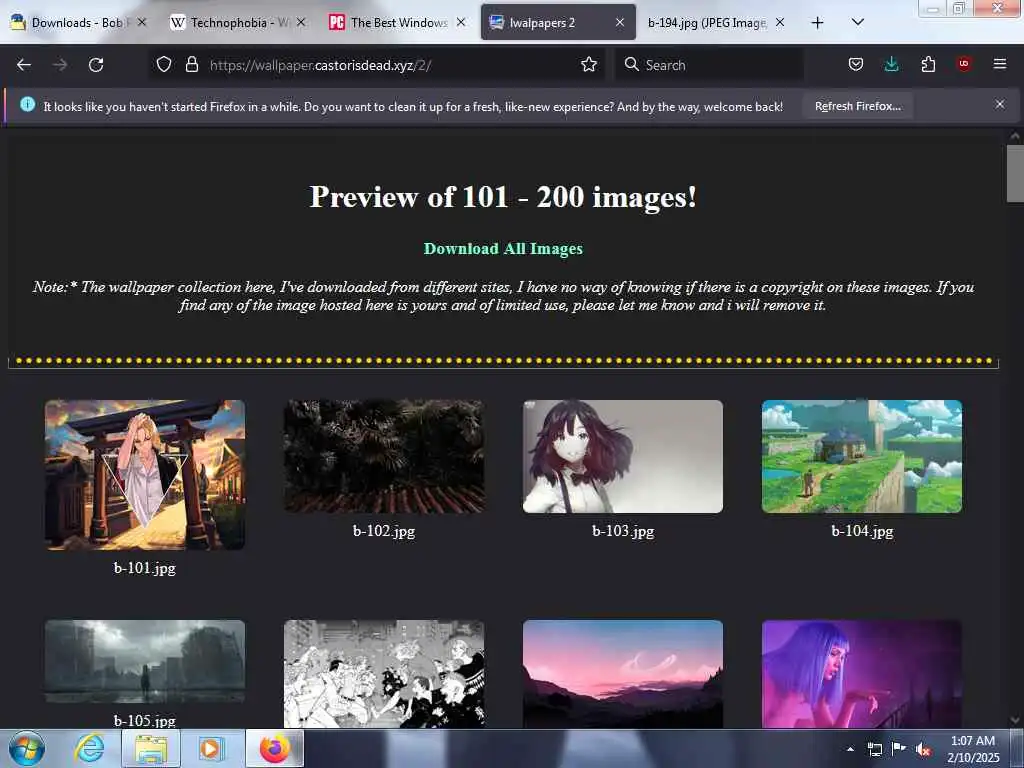Click the taskbar clock showing 1:07 AM
The height and width of the screenshot is (768, 1024).
coord(973,749)
